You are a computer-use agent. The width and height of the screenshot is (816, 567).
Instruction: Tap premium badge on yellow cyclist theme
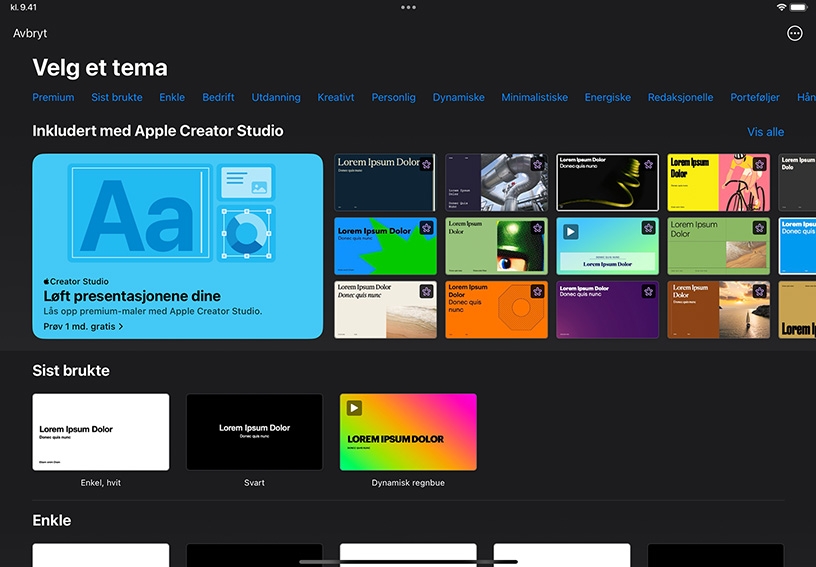[x=759, y=164]
